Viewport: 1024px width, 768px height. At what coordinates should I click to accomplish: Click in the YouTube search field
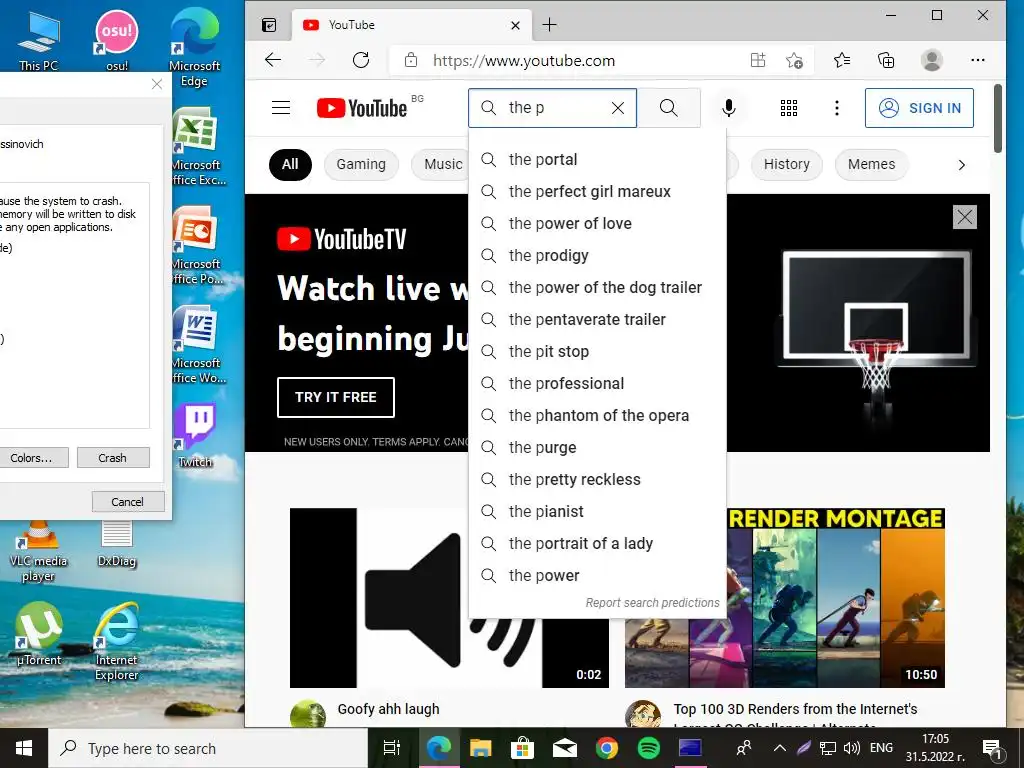coord(552,108)
